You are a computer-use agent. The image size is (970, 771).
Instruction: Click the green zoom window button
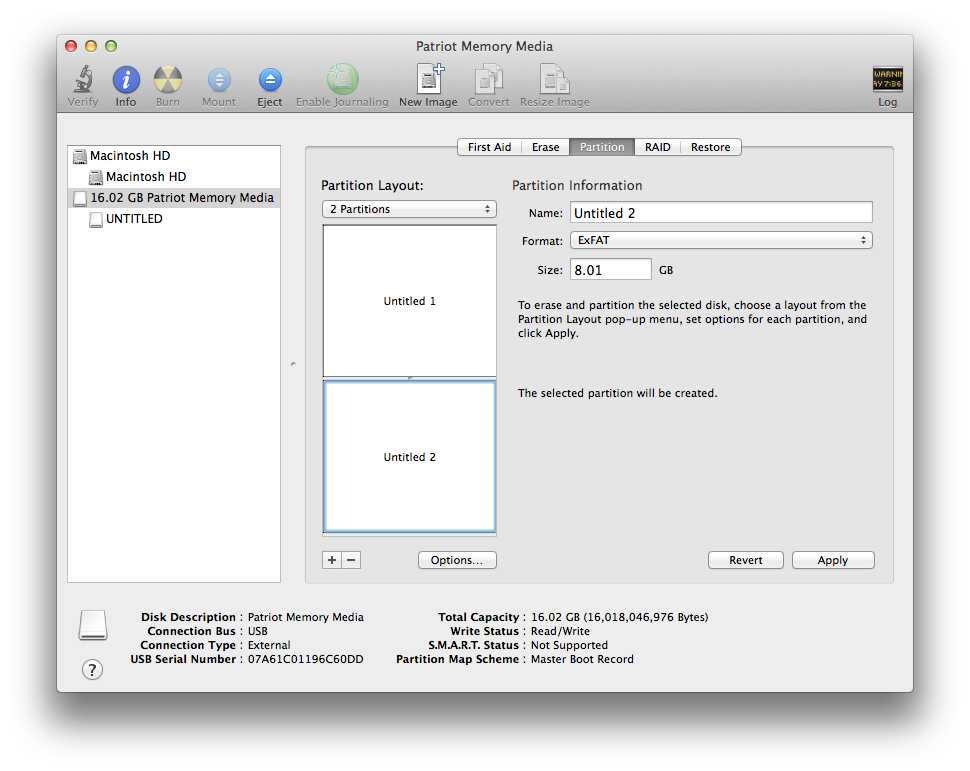pos(111,46)
